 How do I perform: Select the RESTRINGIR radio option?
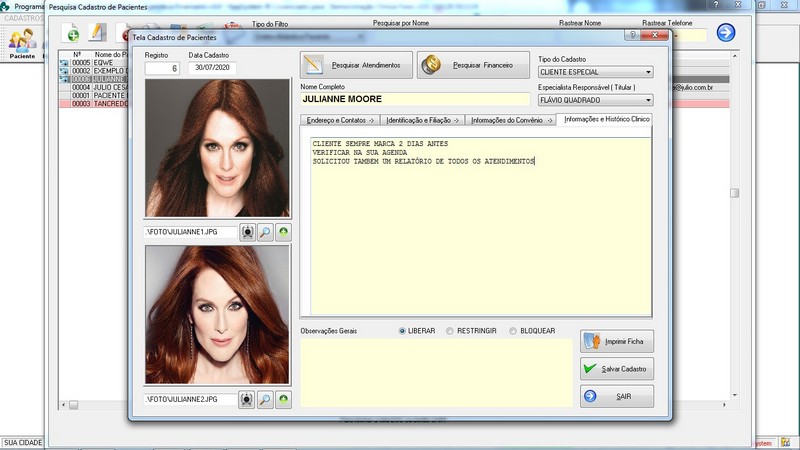pos(449,331)
